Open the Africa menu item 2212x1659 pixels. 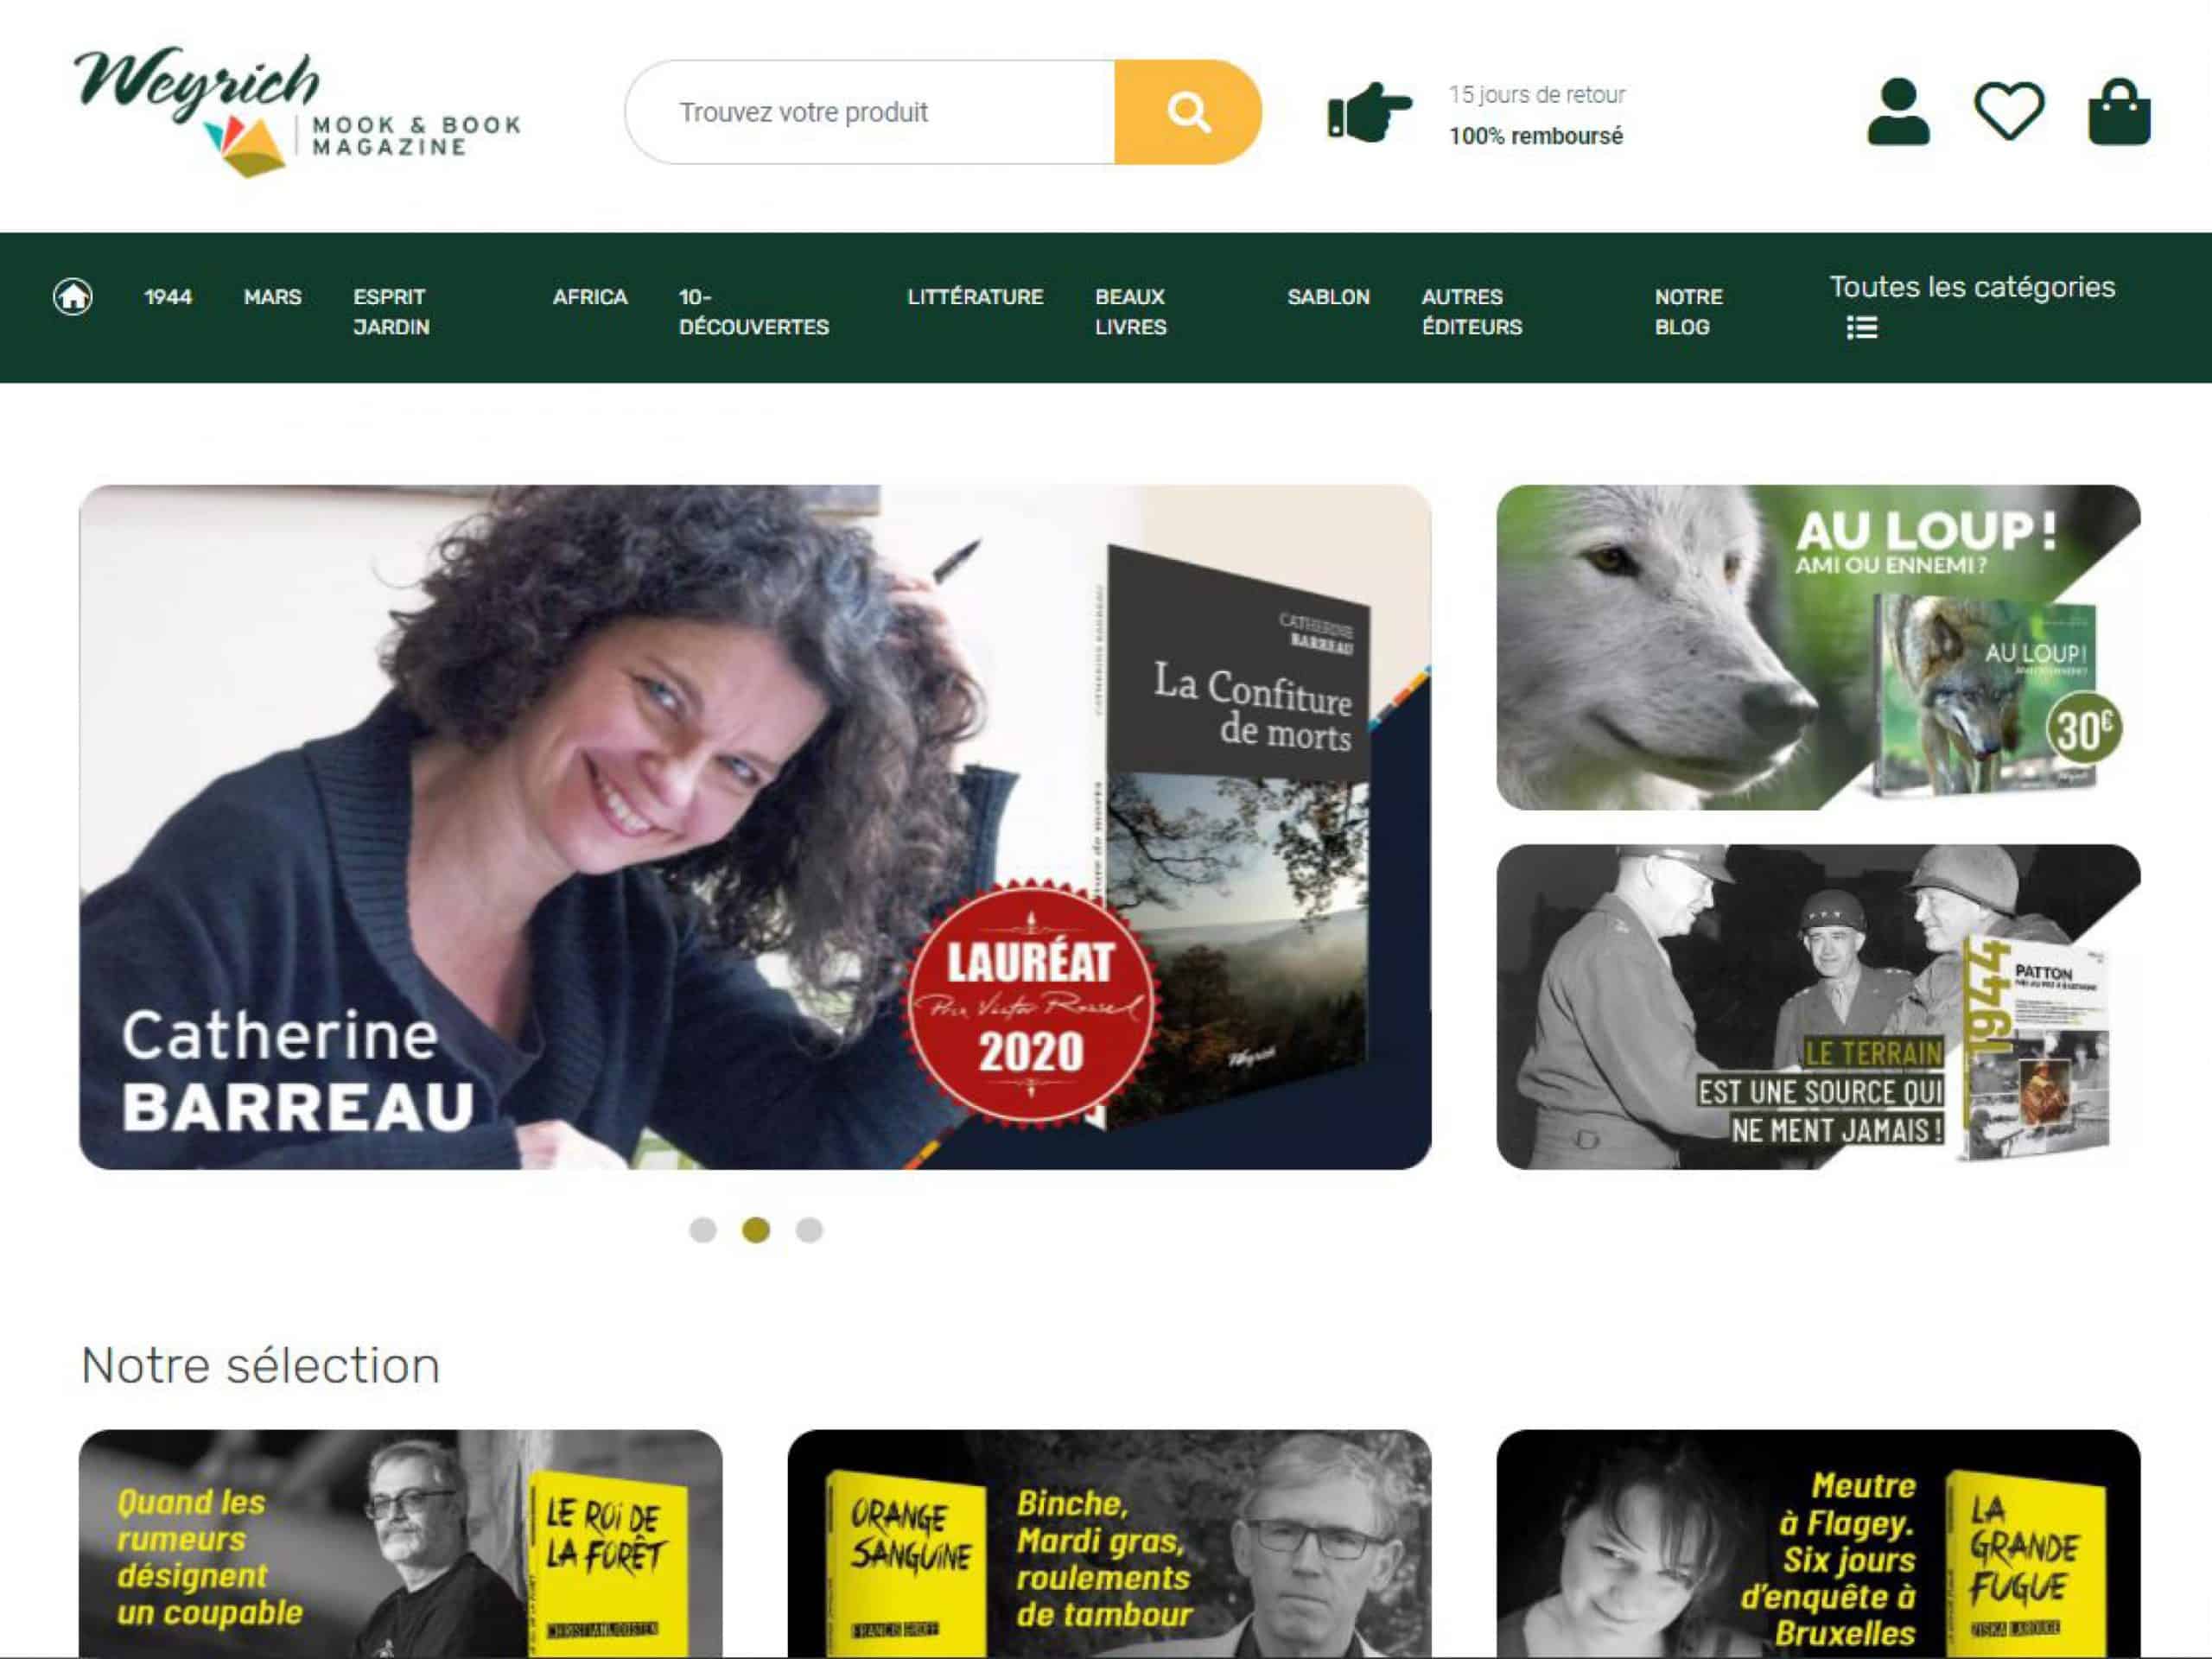tap(590, 297)
